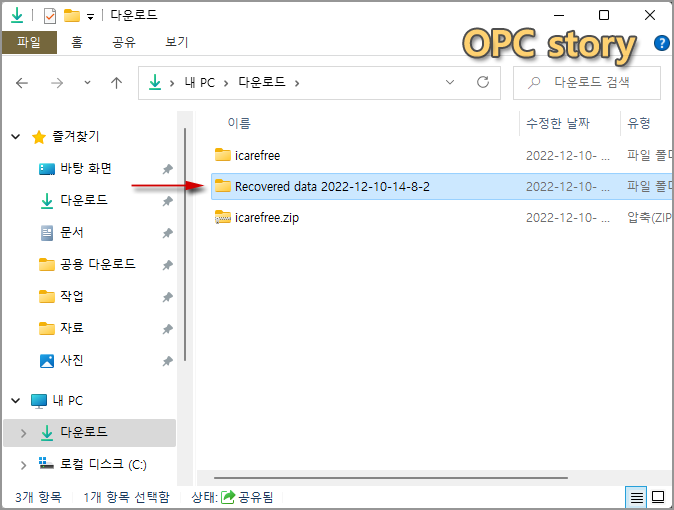Click the address bar download location icon
Viewport: 674px width, 510px height.
point(155,82)
